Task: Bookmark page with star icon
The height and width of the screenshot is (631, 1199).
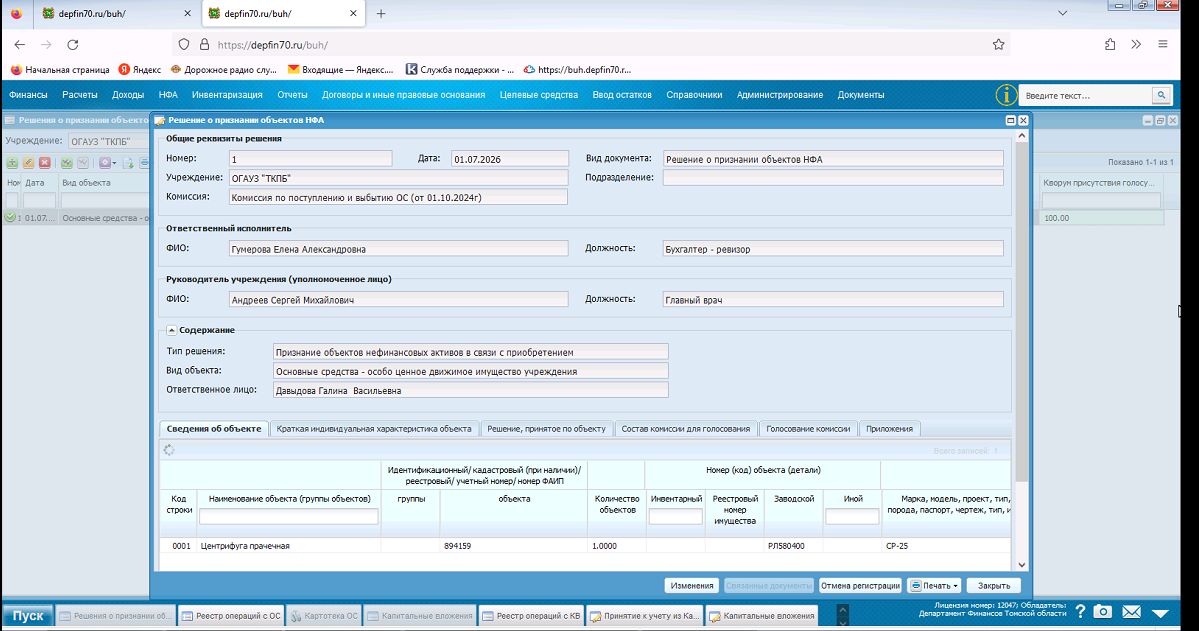Action: (999, 44)
